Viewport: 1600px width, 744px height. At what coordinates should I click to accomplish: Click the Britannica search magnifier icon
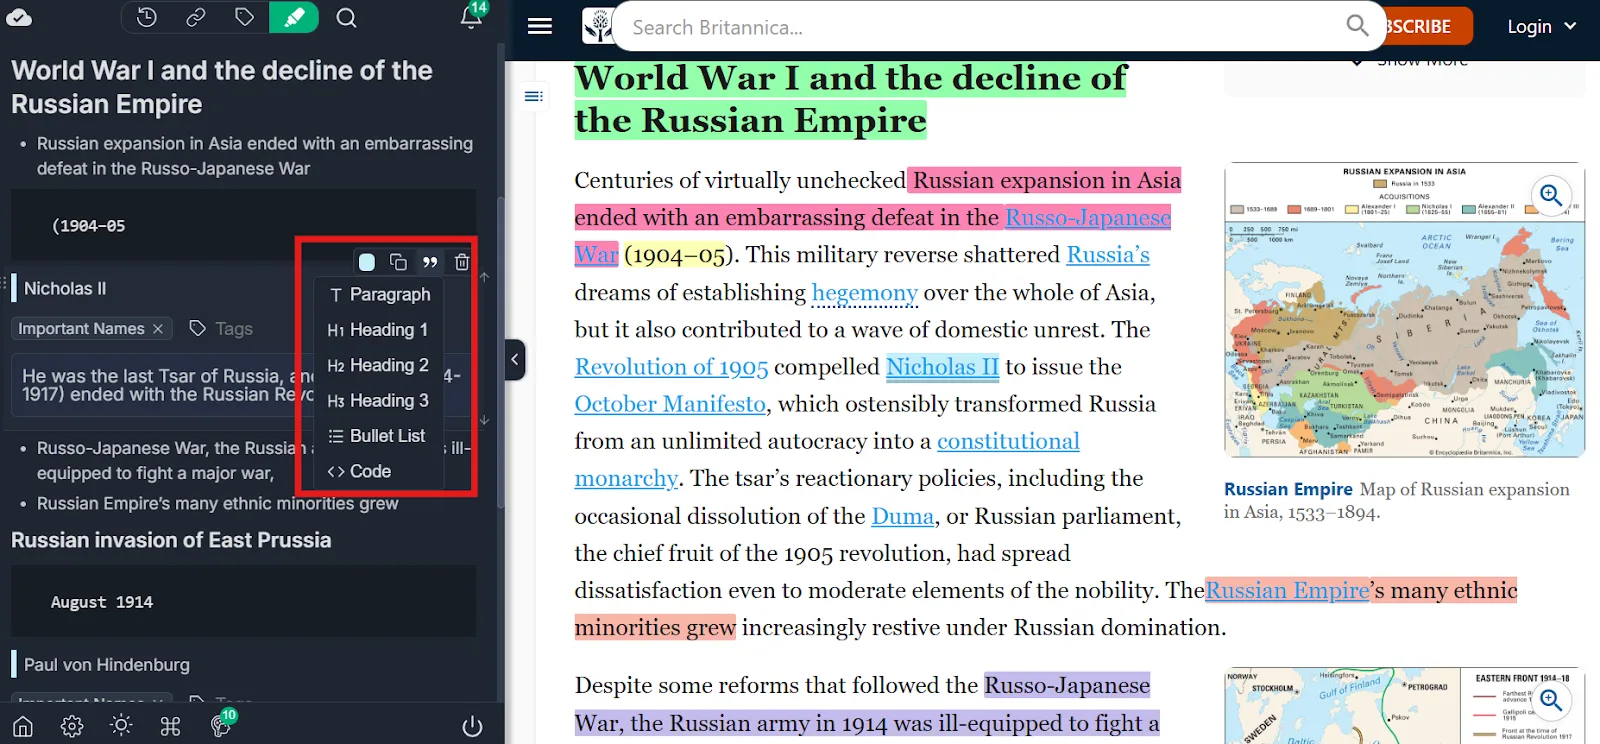tap(1357, 26)
